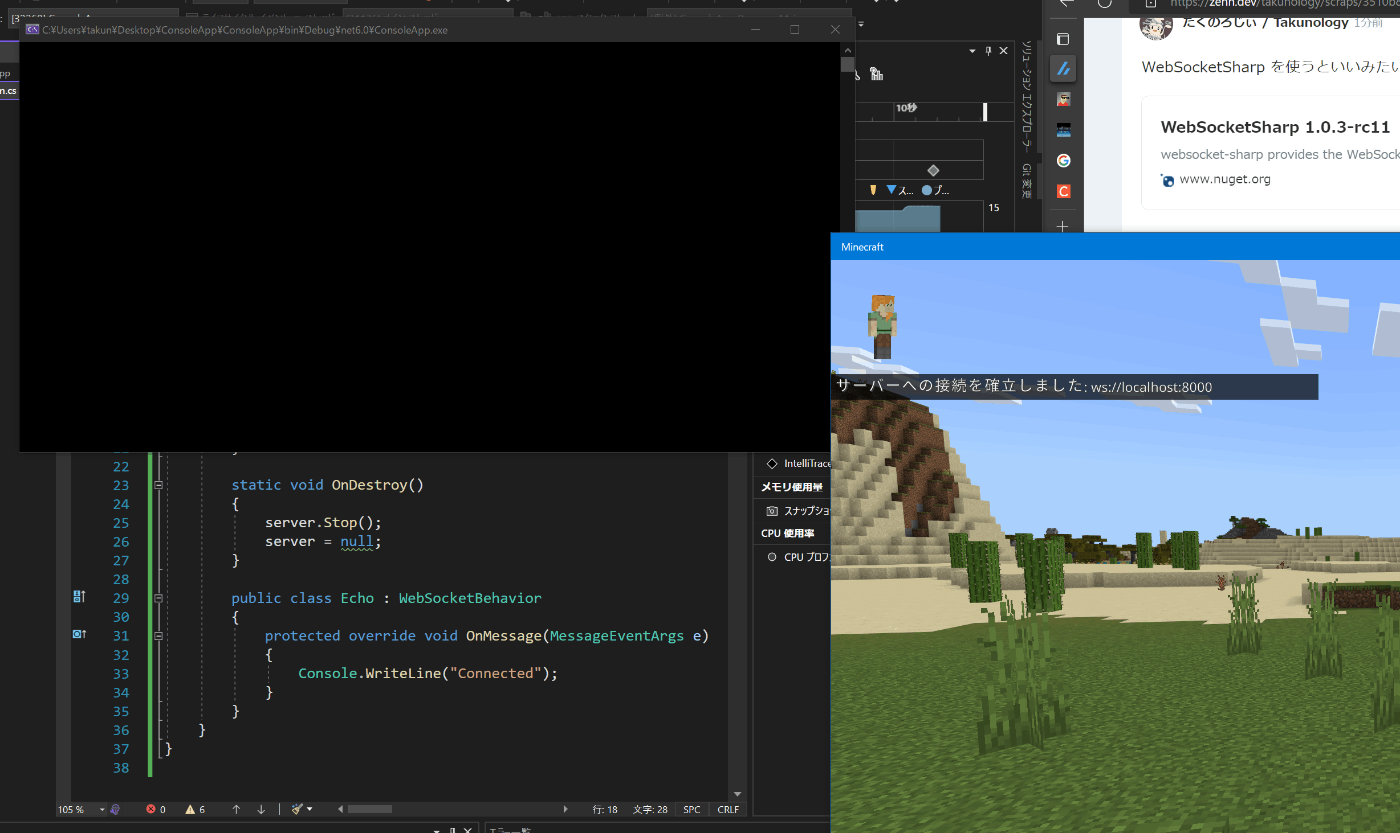Select the Zenn vertical tab icon in Edge
This screenshot has height=833, width=1400.
tap(1063, 69)
